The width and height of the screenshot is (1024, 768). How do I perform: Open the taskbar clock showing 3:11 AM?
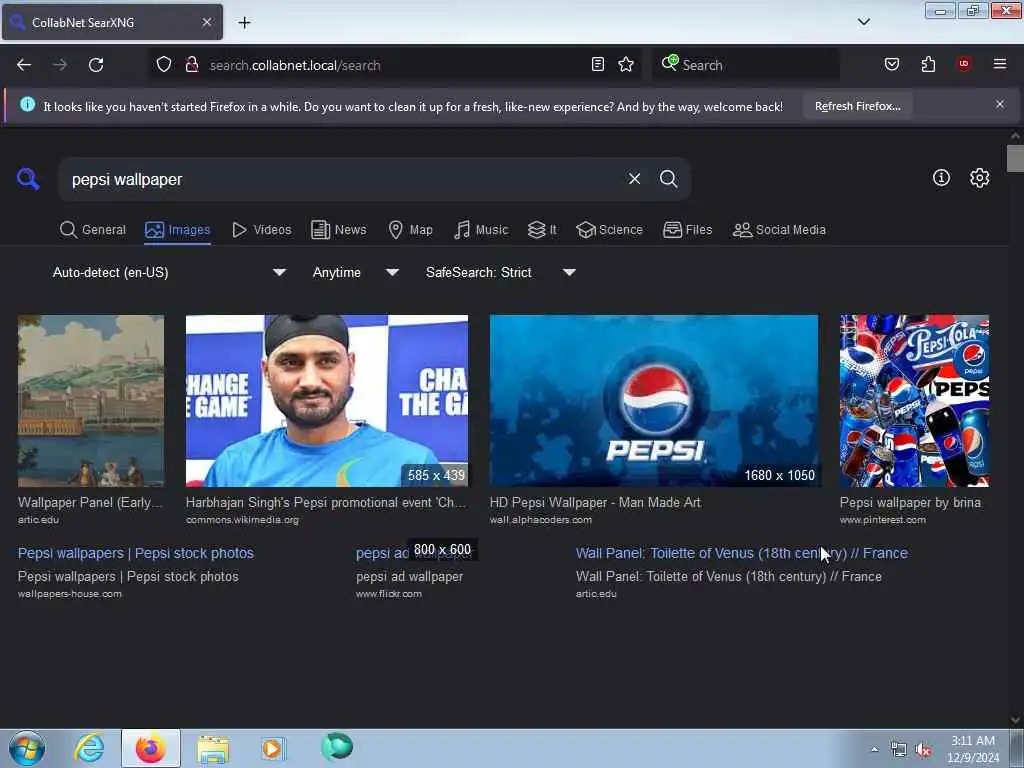click(973, 749)
